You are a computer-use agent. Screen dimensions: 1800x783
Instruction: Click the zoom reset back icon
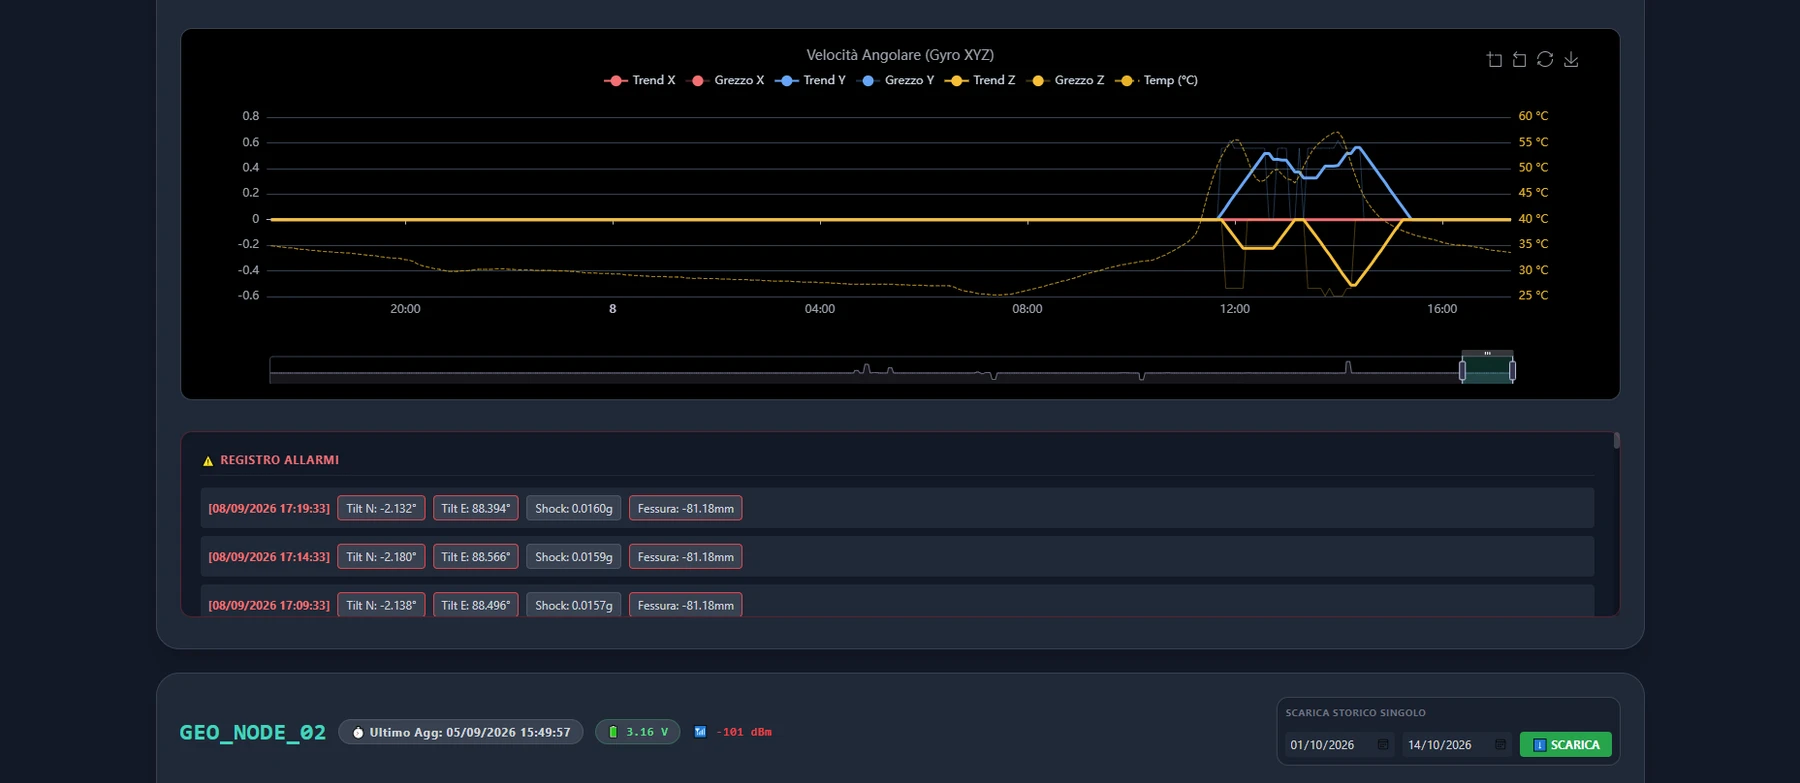coord(1519,60)
